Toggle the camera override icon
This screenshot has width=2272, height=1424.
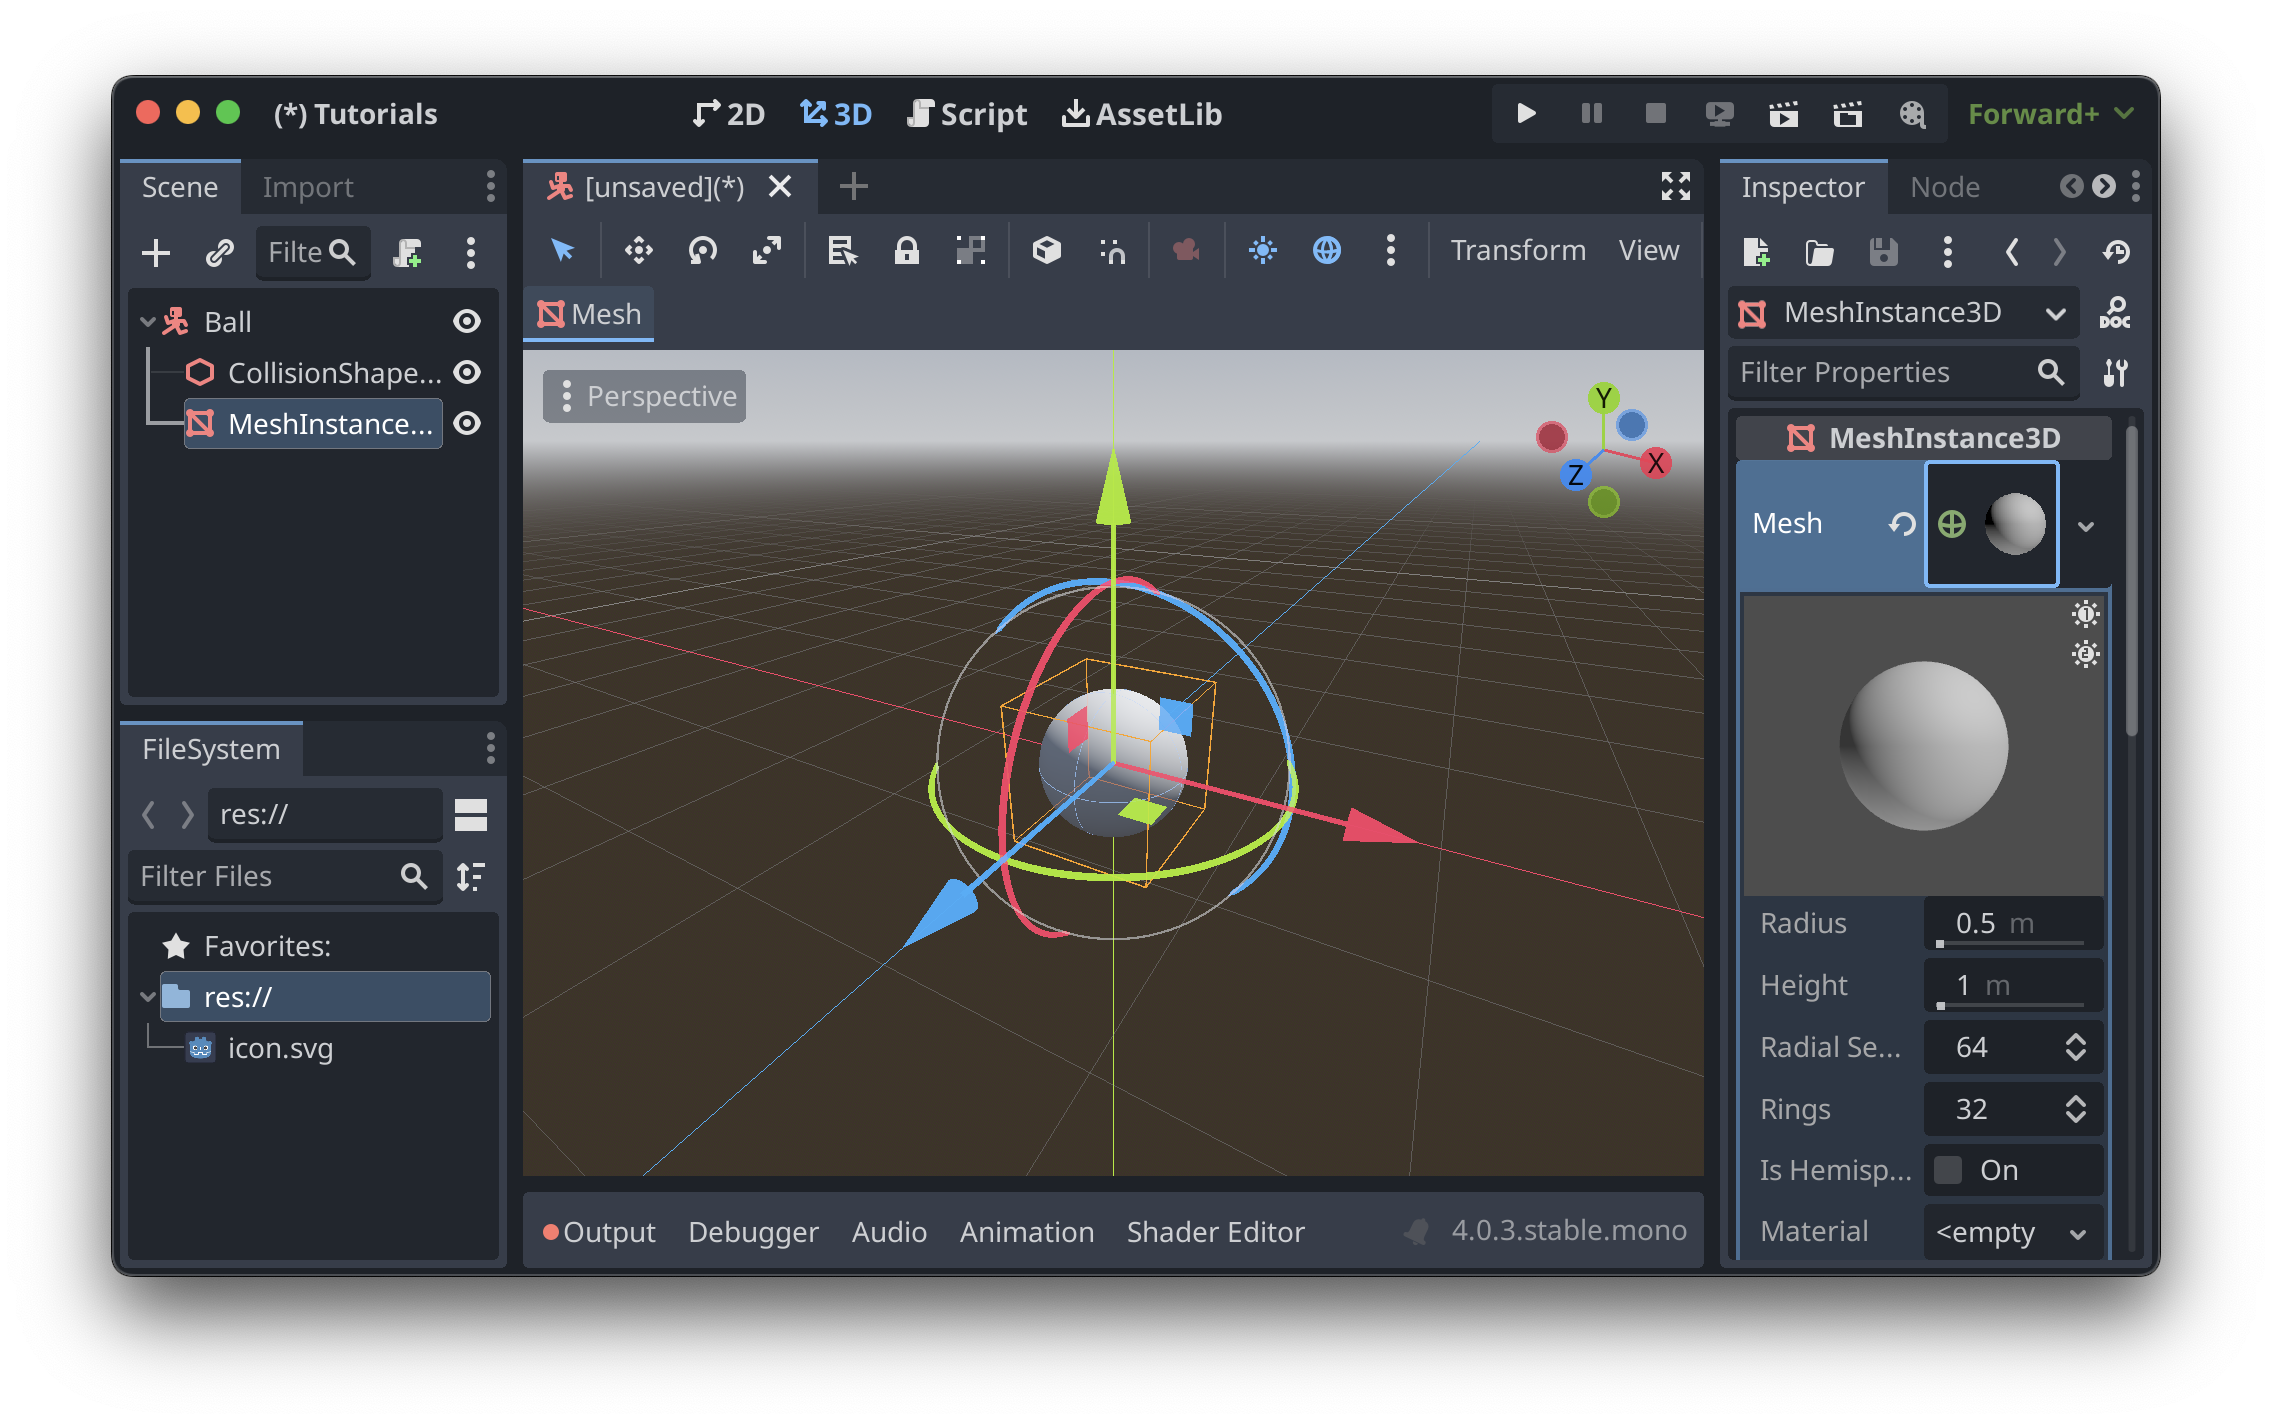1186,250
